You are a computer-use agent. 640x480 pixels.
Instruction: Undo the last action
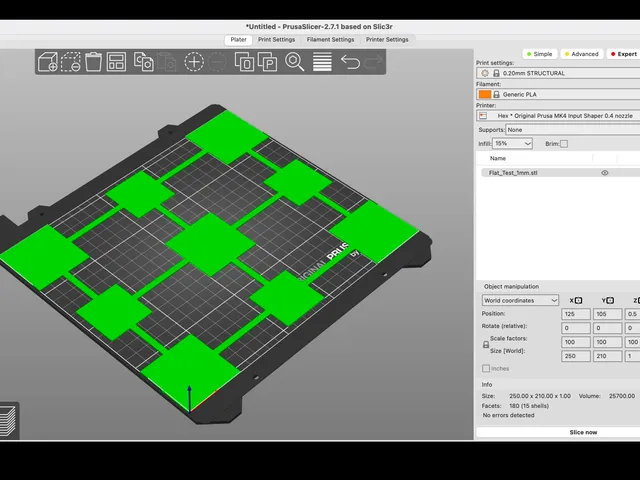pos(350,62)
